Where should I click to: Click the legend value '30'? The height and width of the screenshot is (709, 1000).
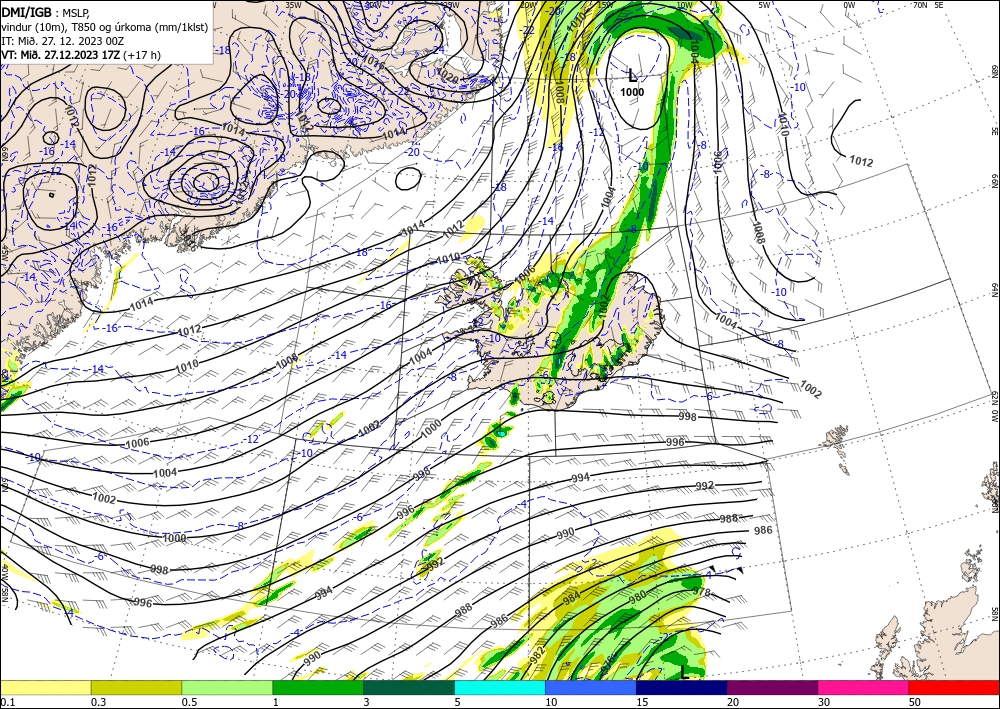824,702
